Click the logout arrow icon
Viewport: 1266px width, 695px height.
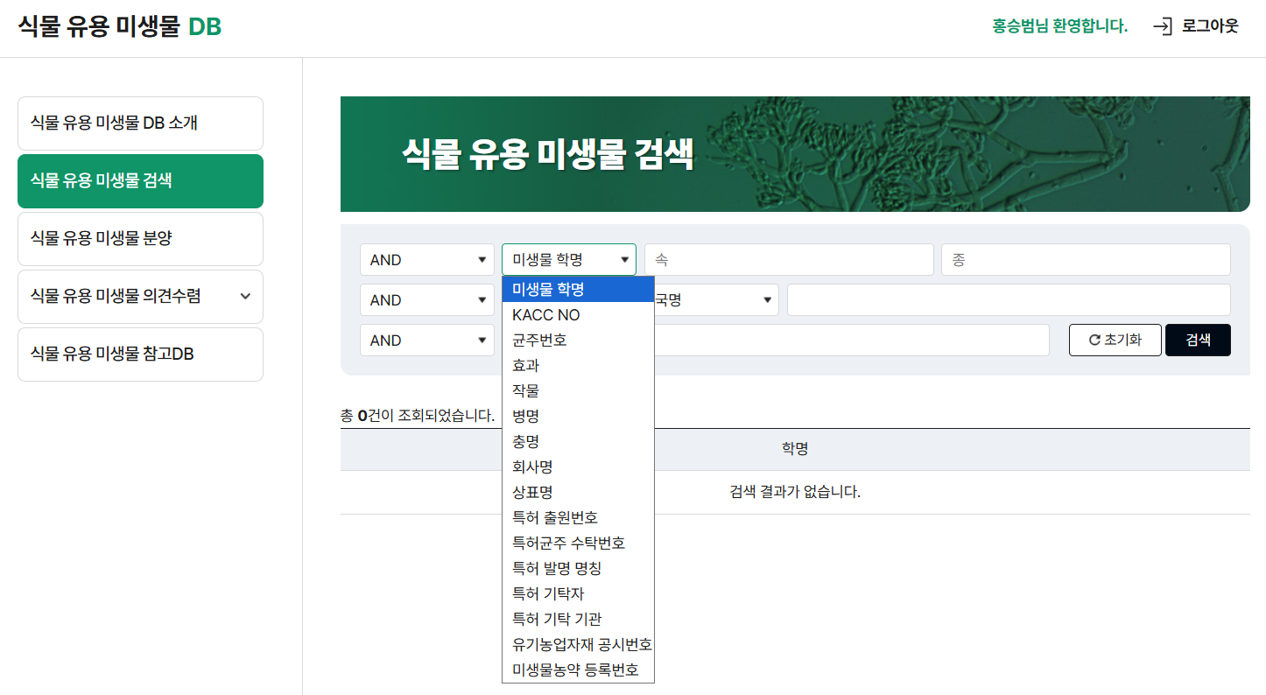pos(1161,27)
